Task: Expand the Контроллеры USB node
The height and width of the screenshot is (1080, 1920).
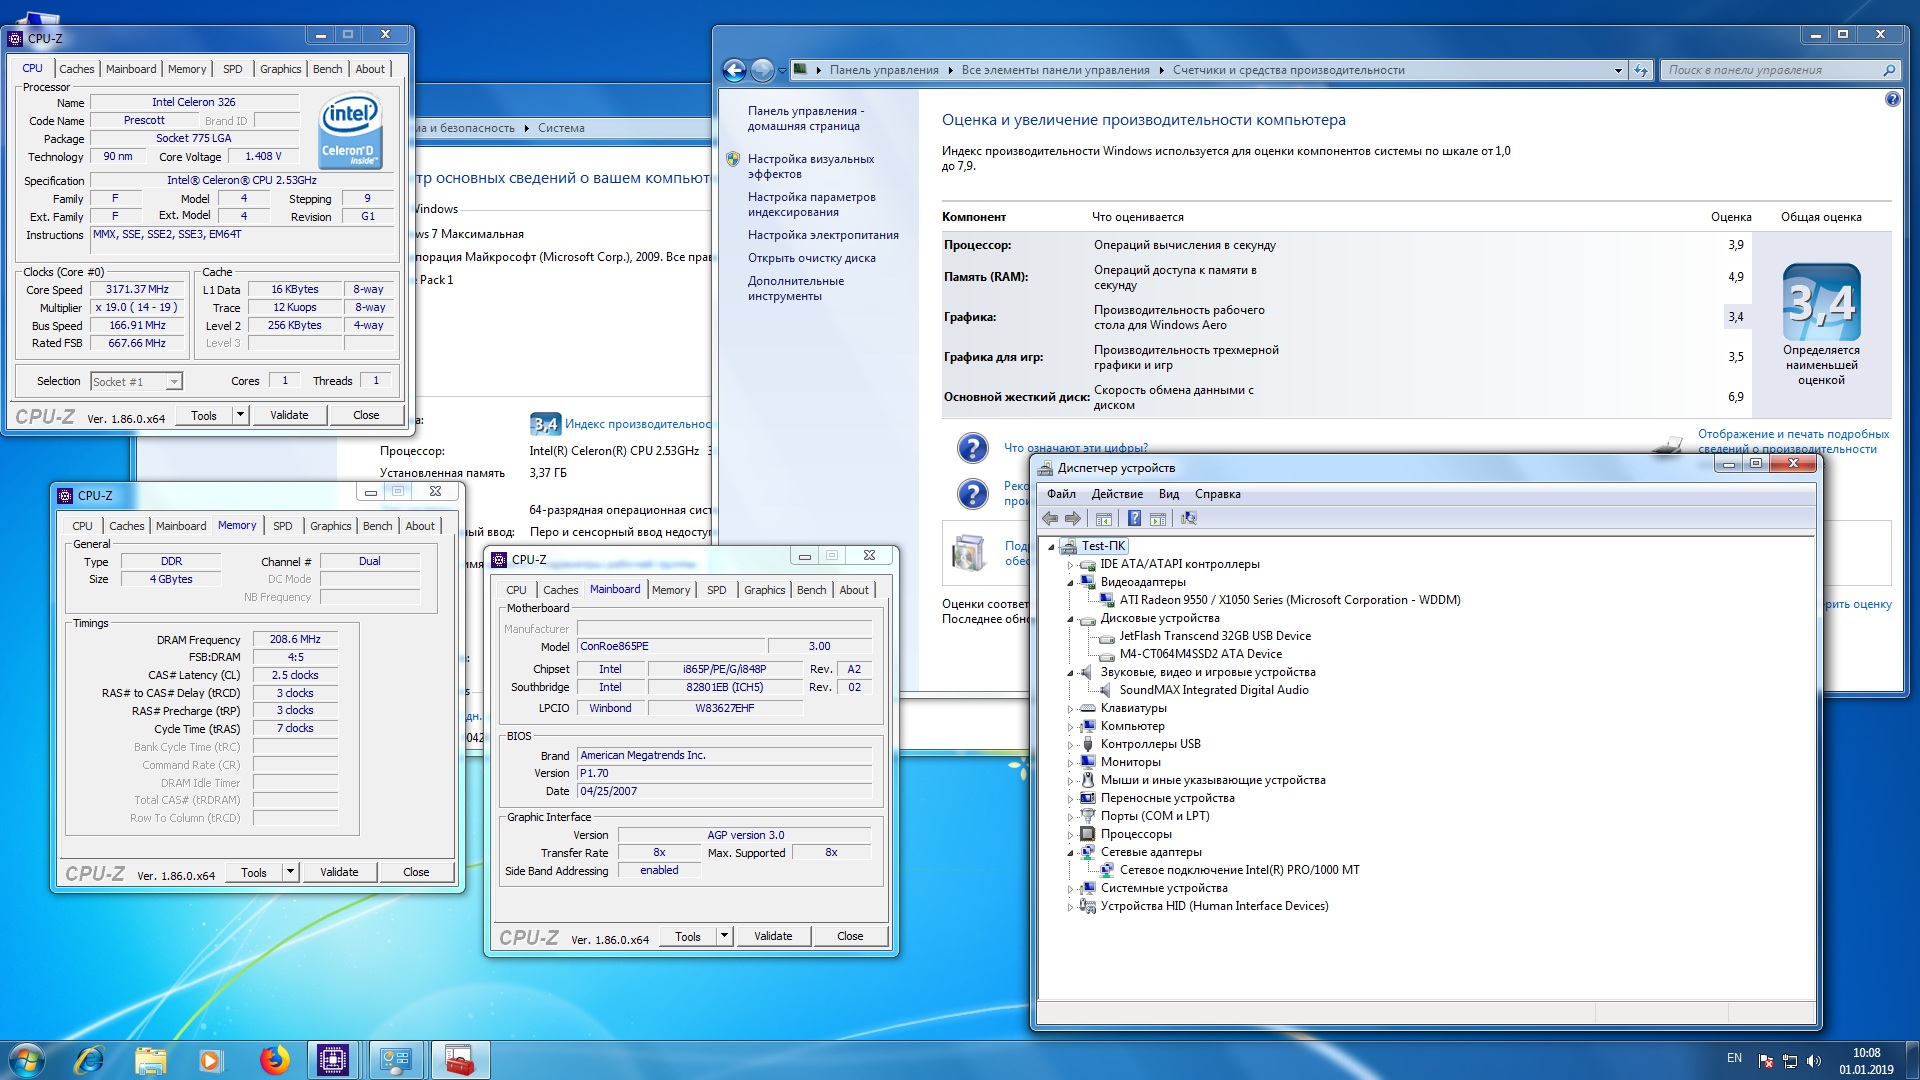Action: click(1070, 745)
